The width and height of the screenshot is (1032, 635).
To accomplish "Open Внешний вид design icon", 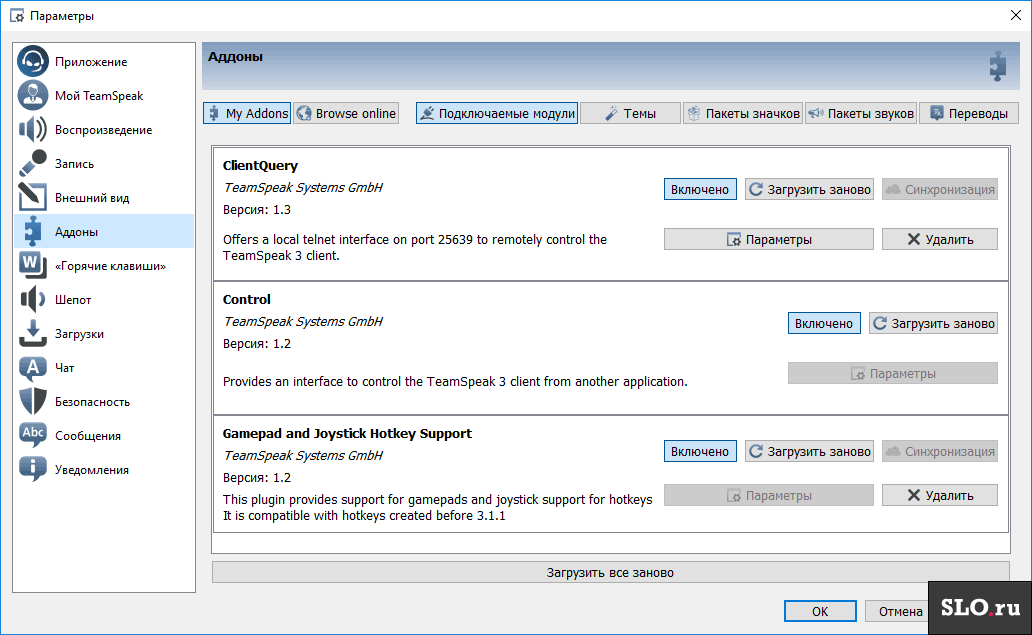I will [x=33, y=197].
